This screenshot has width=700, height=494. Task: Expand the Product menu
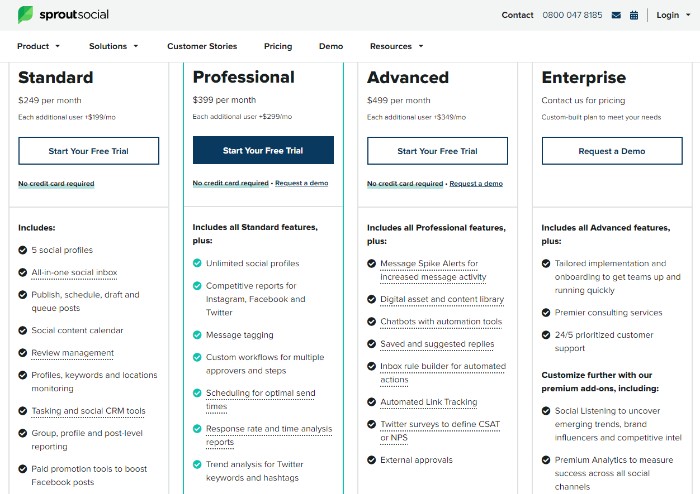[38, 46]
